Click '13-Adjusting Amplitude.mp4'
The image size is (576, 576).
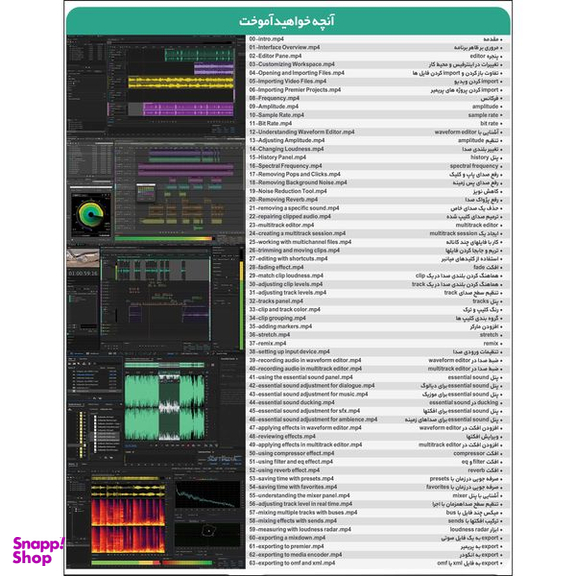287,140
